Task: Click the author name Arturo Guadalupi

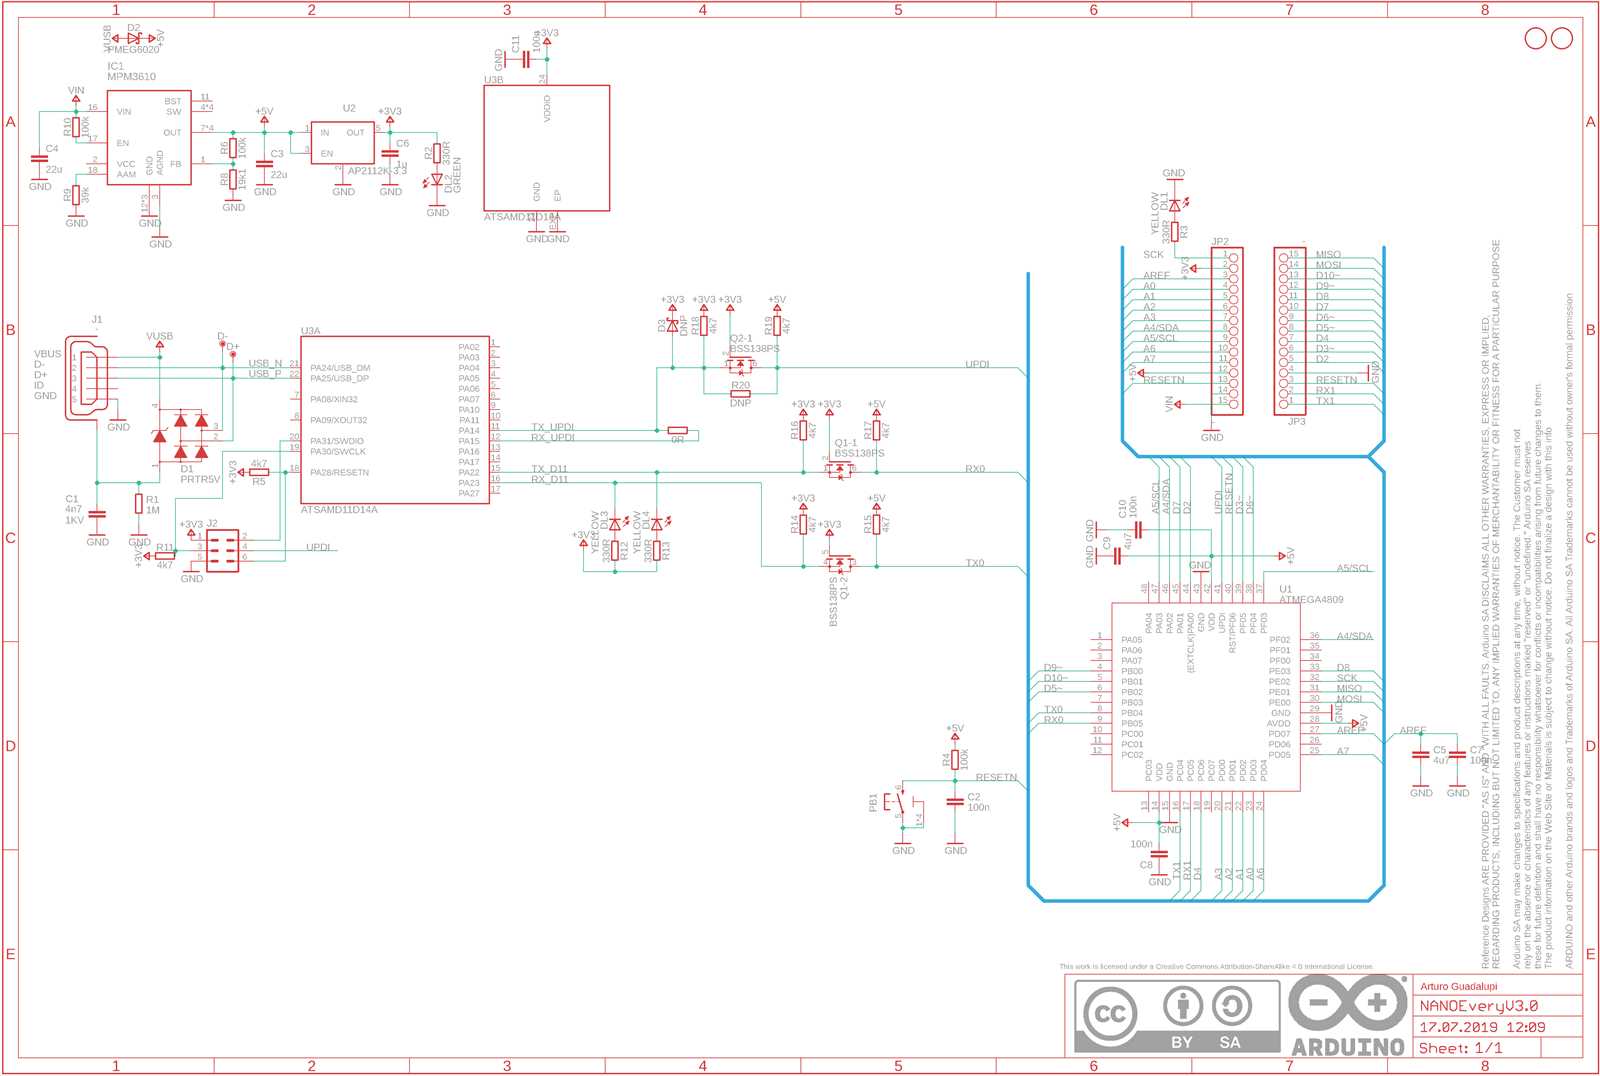Action: (1459, 986)
